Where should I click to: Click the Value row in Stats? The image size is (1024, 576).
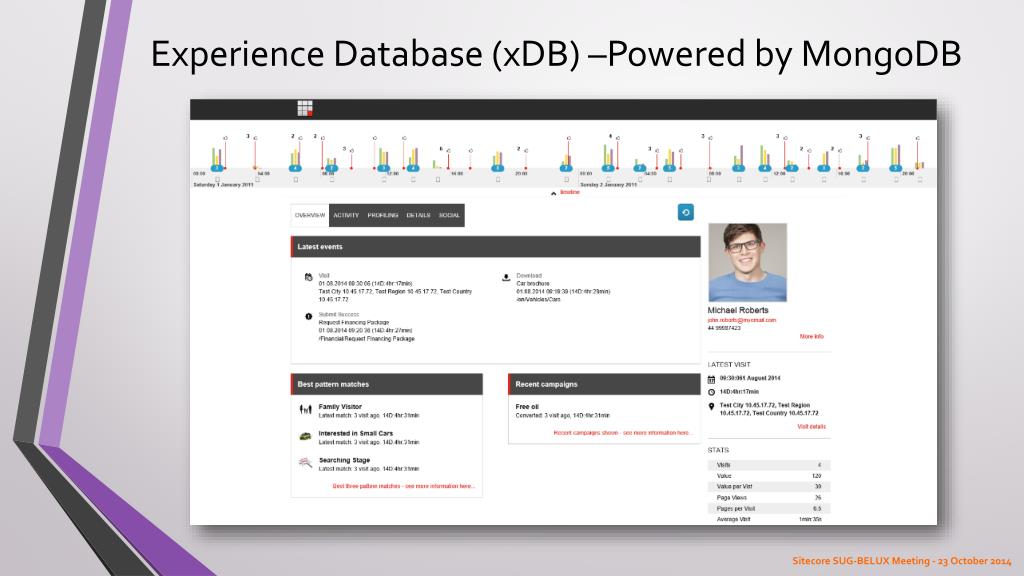click(769, 476)
